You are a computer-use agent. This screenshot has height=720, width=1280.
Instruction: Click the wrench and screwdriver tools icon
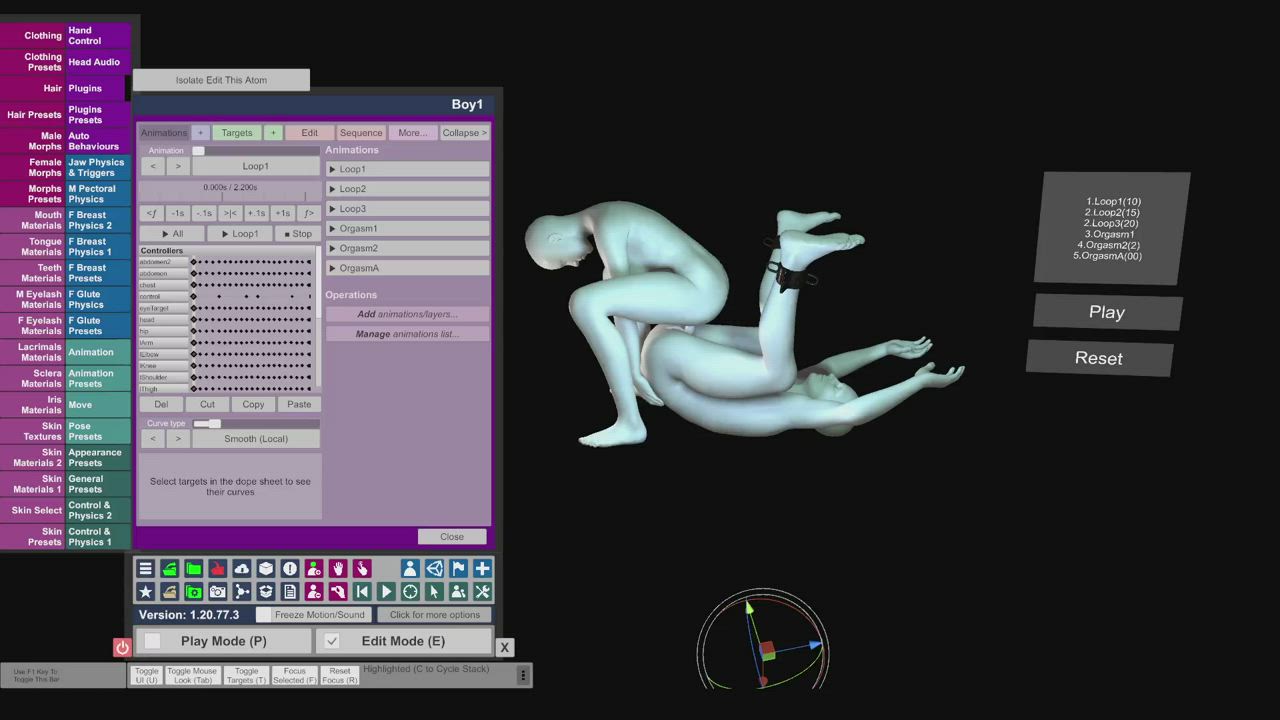point(482,592)
